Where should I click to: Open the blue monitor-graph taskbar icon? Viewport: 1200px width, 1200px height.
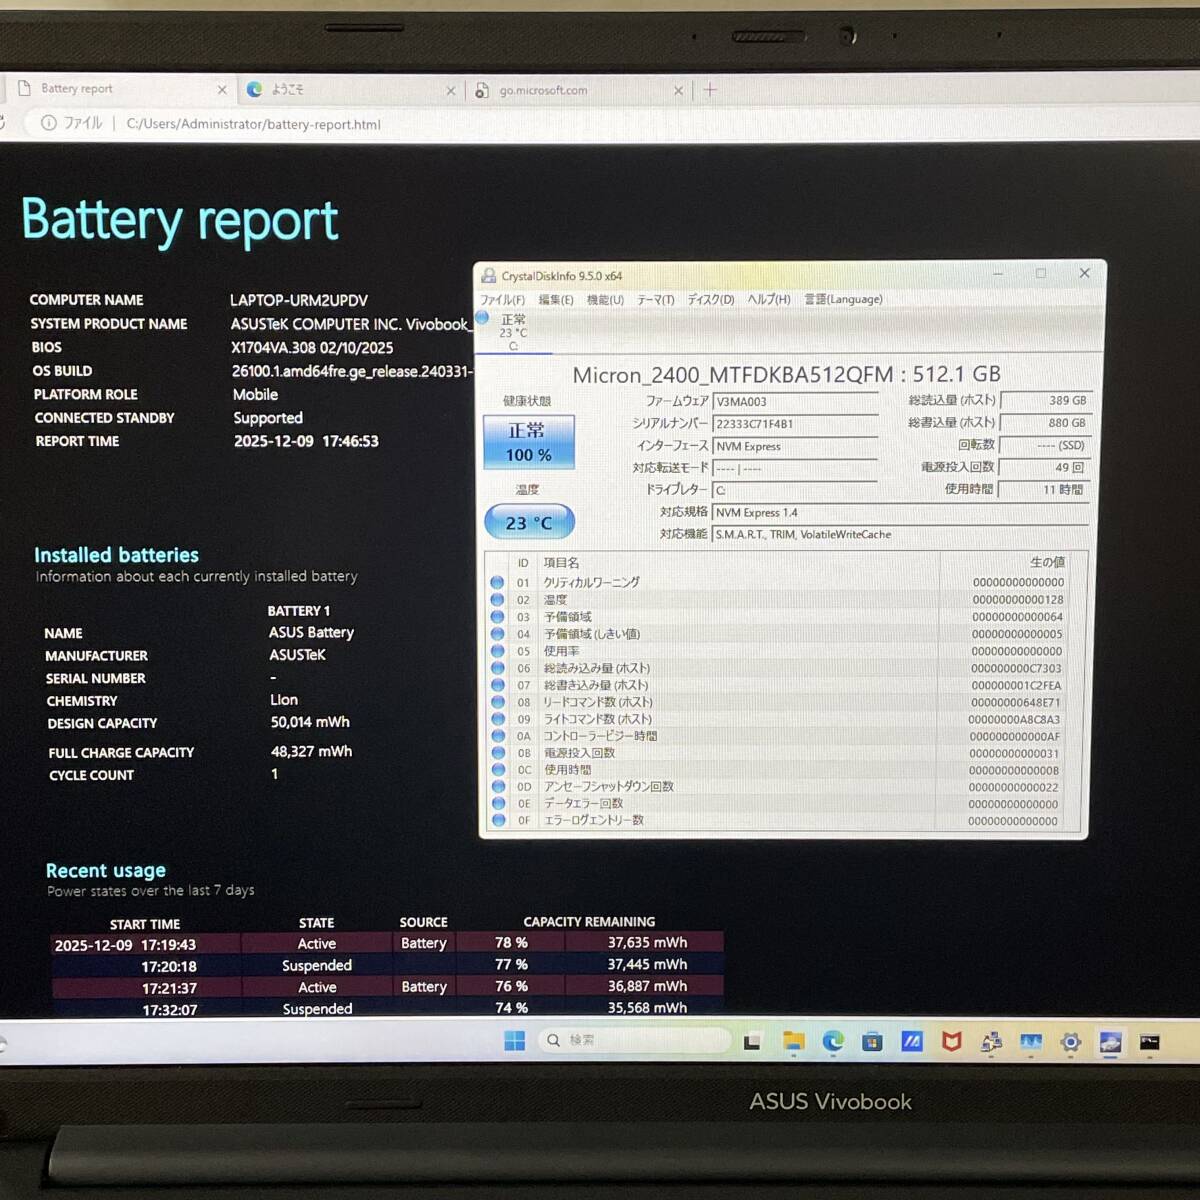[x=1031, y=1042]
